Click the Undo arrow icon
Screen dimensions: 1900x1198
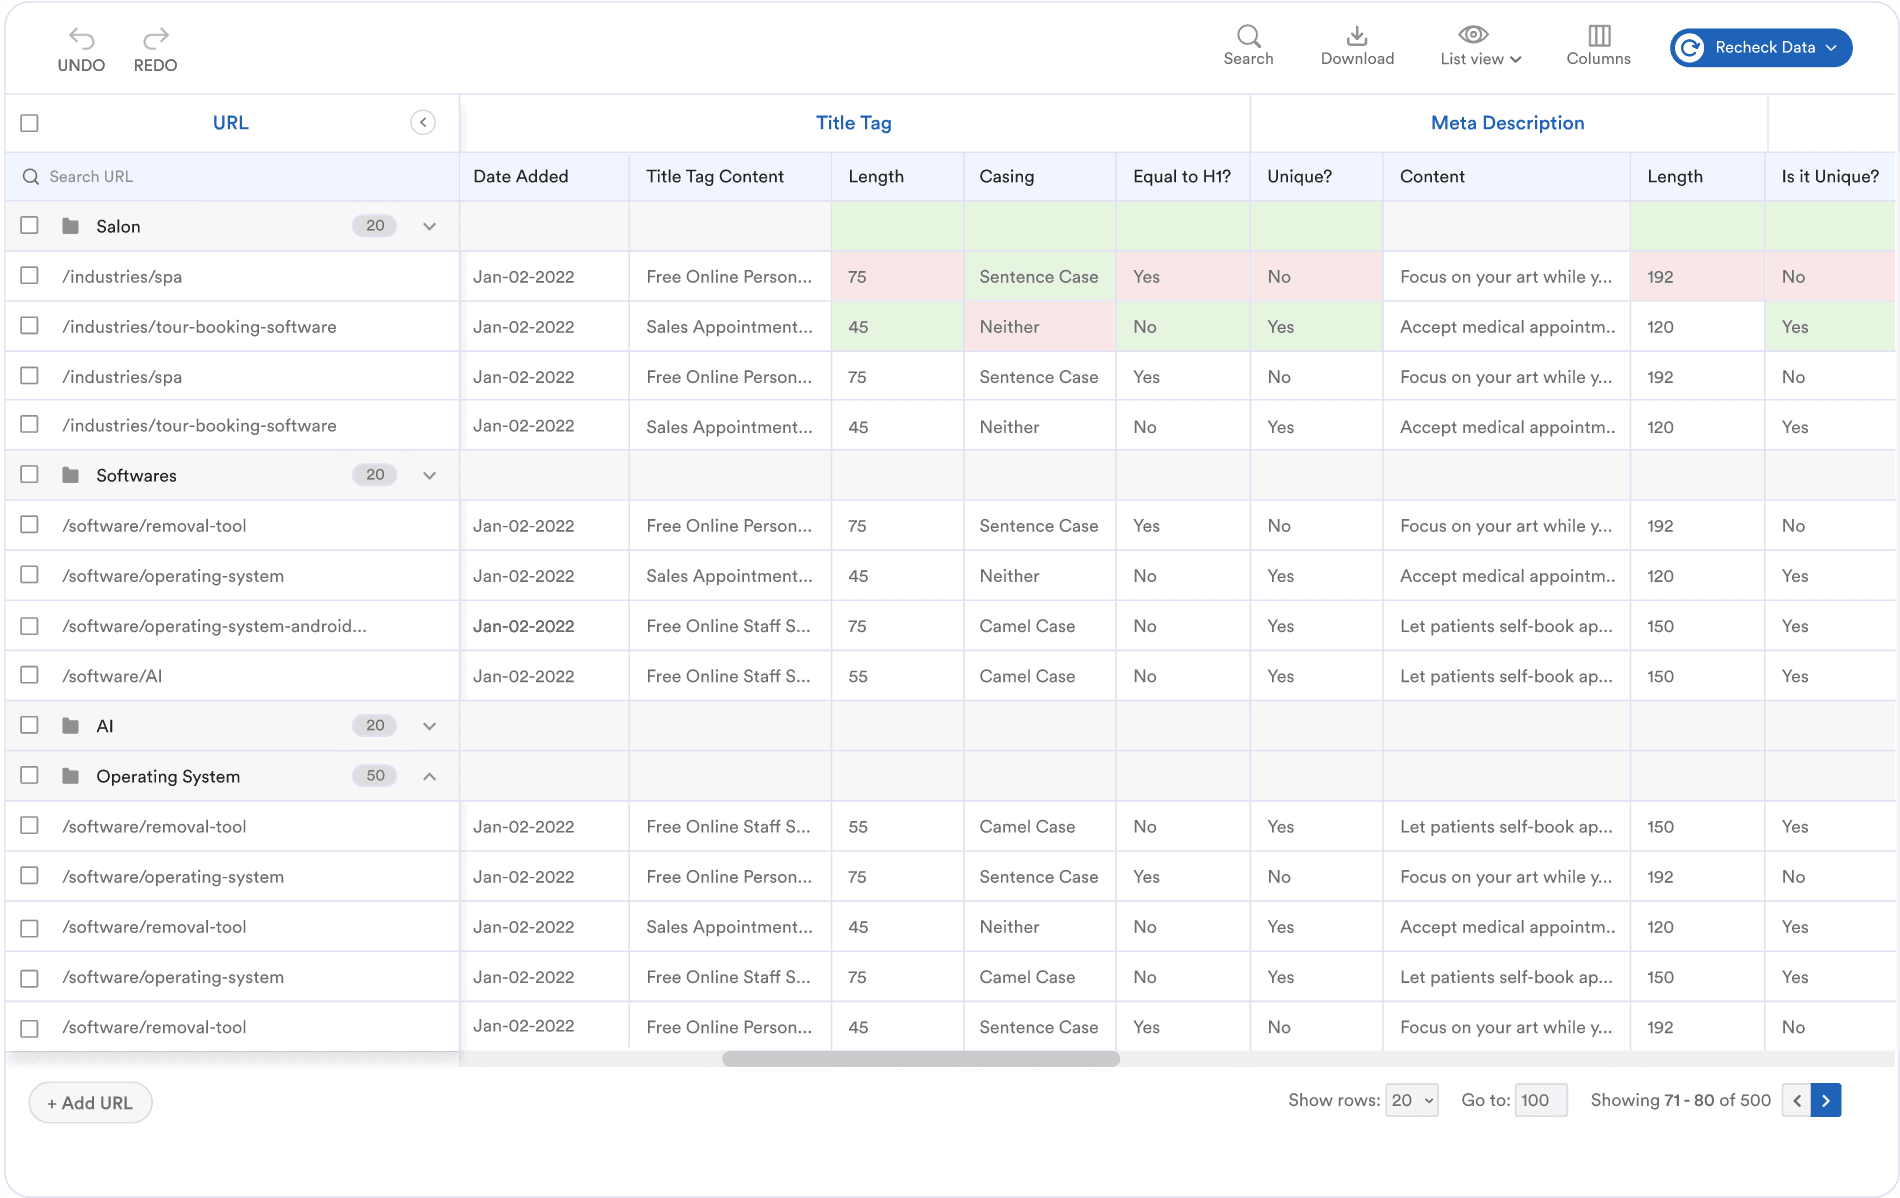click(x=81, y=38)
